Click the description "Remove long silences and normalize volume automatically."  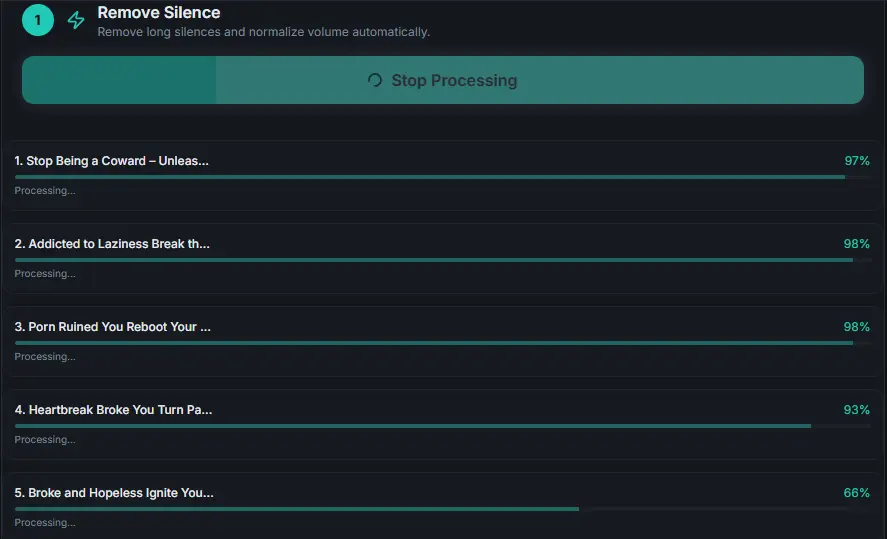[x=264, y=32]
